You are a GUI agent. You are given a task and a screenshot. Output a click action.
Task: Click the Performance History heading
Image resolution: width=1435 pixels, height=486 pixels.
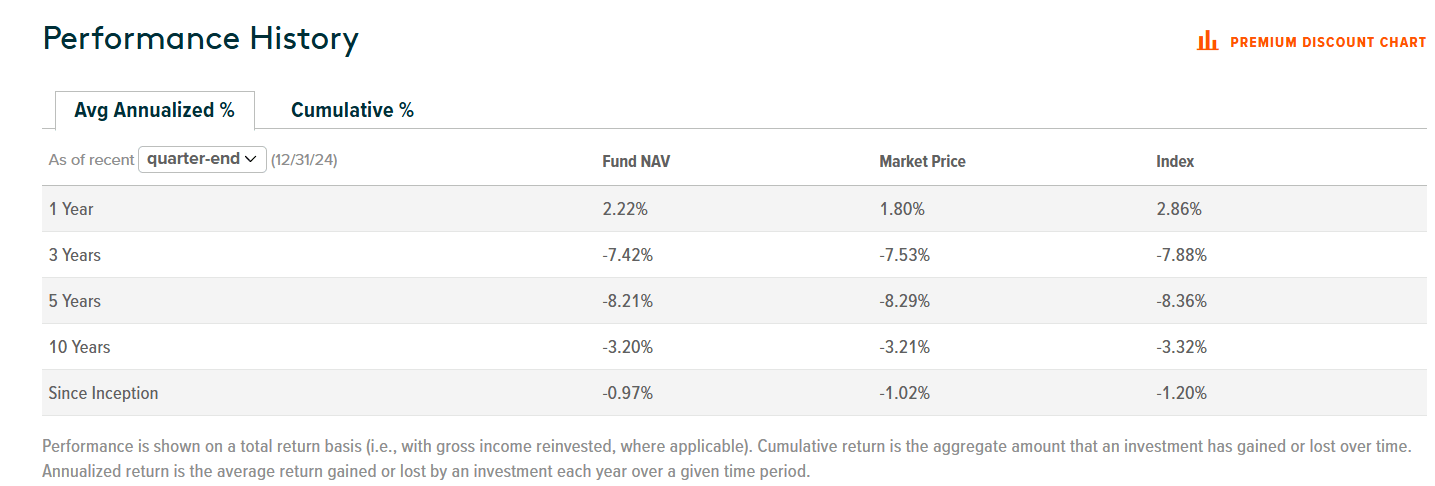pyautogui.click(x=200, y=39)
